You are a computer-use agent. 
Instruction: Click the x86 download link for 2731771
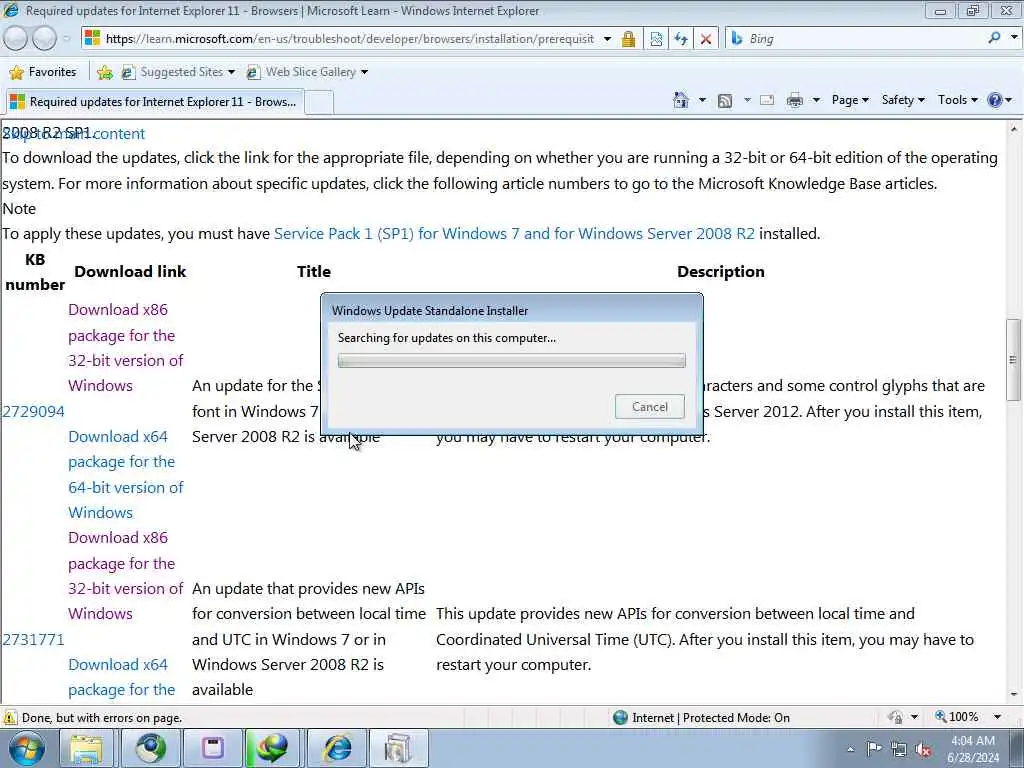click(125, 575)
